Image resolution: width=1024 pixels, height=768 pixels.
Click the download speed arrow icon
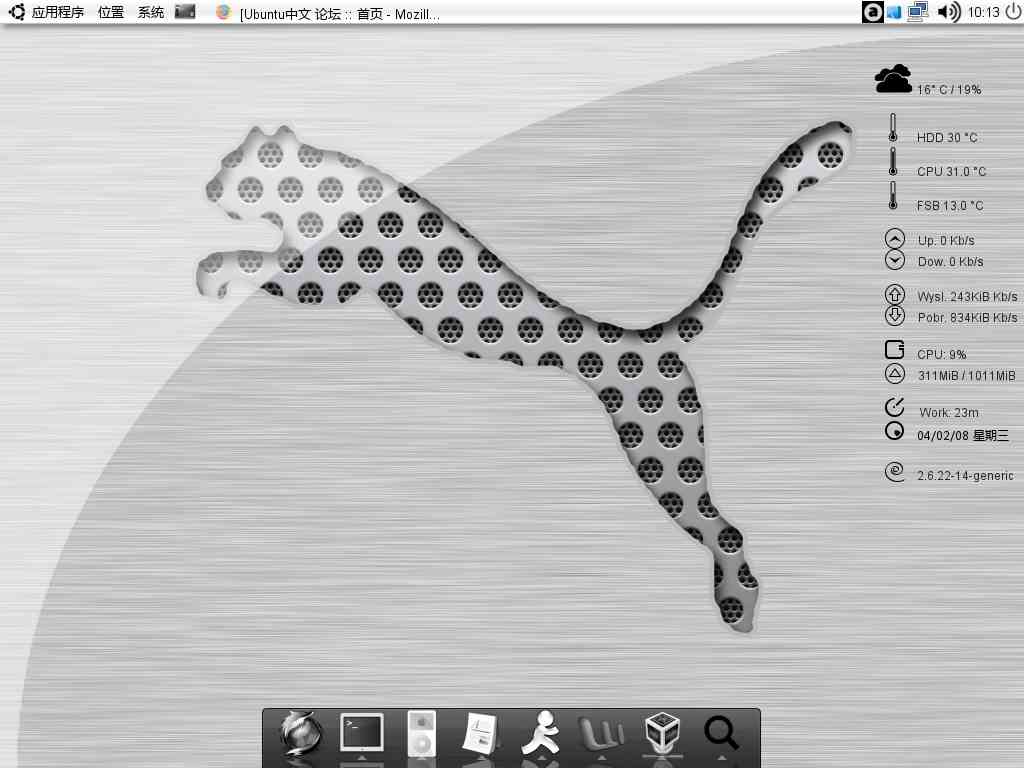point(895,260)
